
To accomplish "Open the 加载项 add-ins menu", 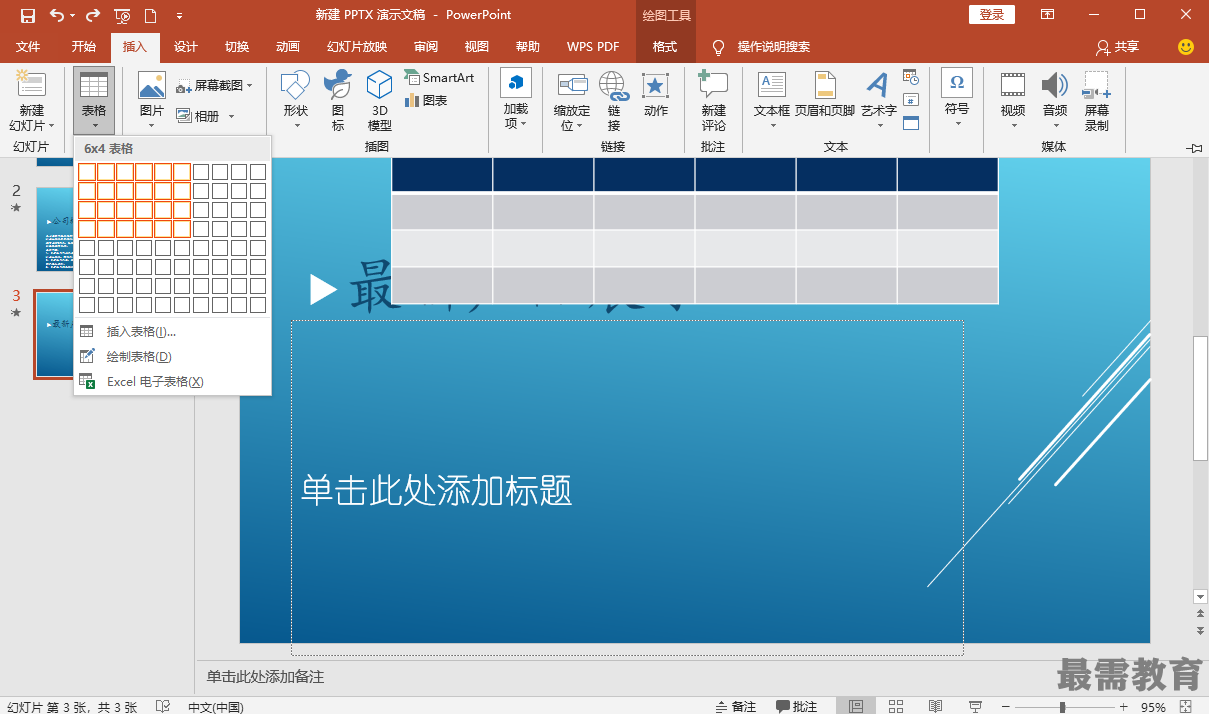I will coord(516,100).
